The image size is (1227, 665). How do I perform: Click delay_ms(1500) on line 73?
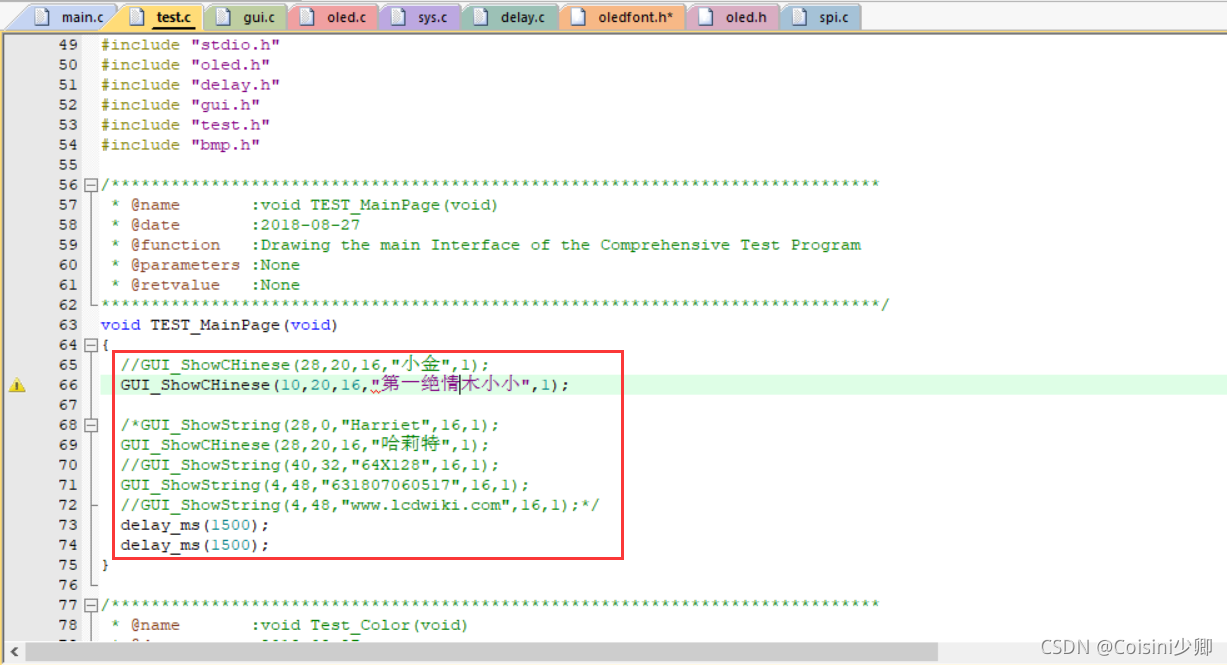tap(195, 525)
